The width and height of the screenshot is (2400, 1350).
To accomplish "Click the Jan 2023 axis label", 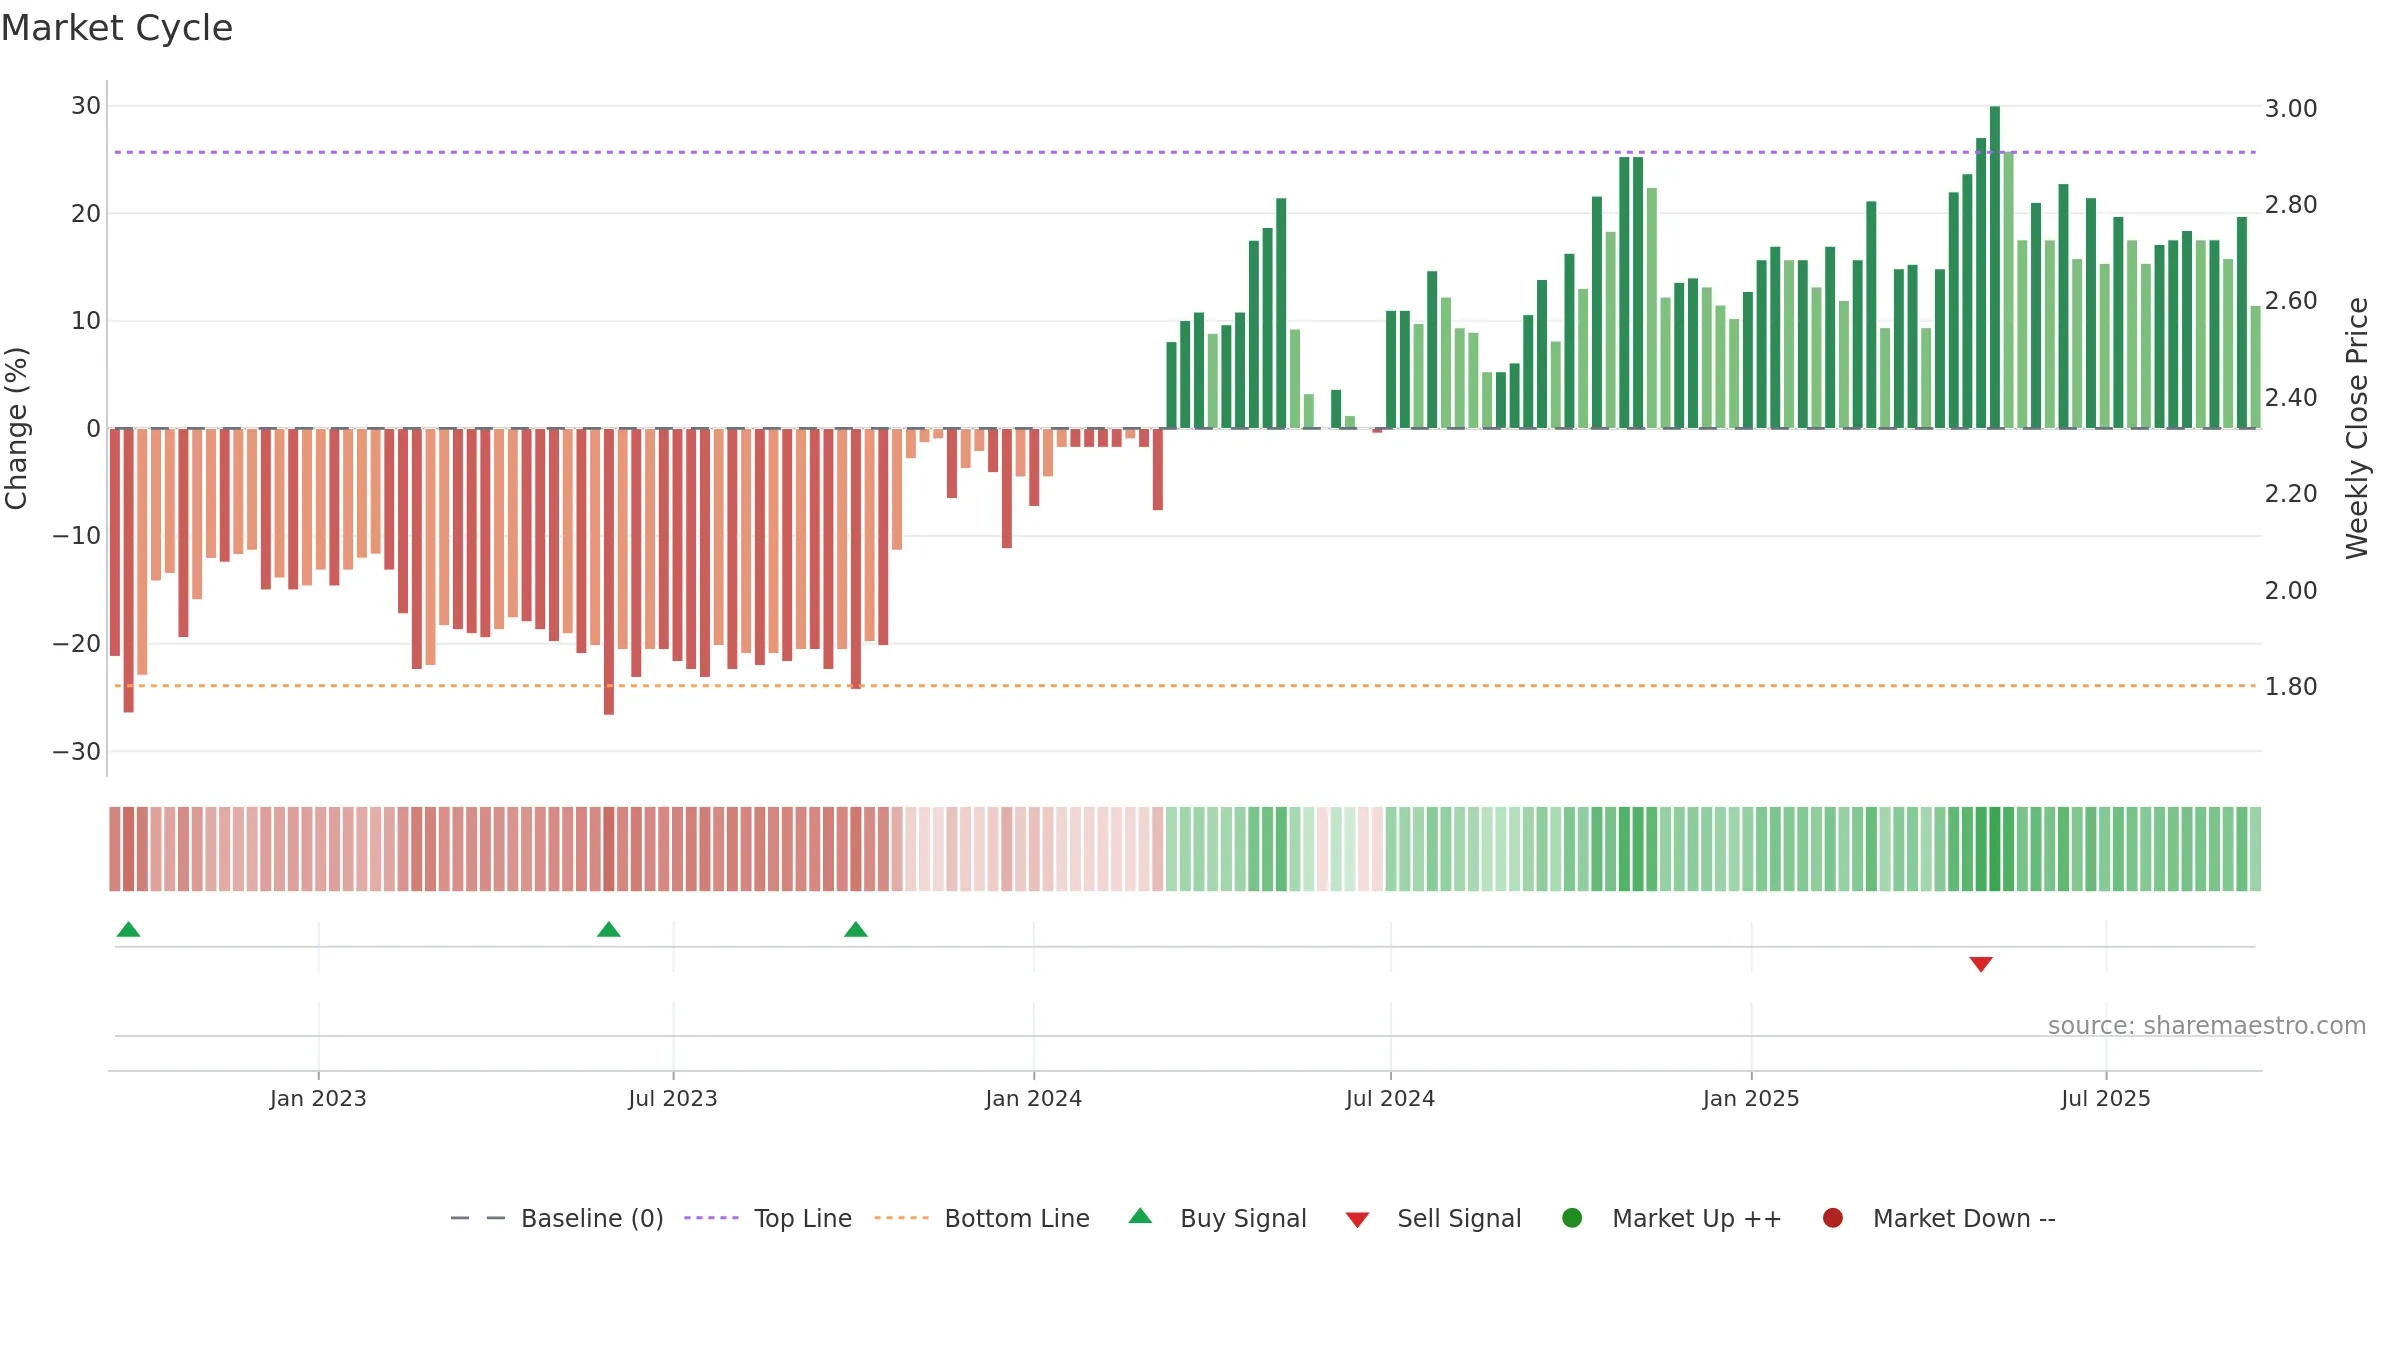I will [318, 1098].
